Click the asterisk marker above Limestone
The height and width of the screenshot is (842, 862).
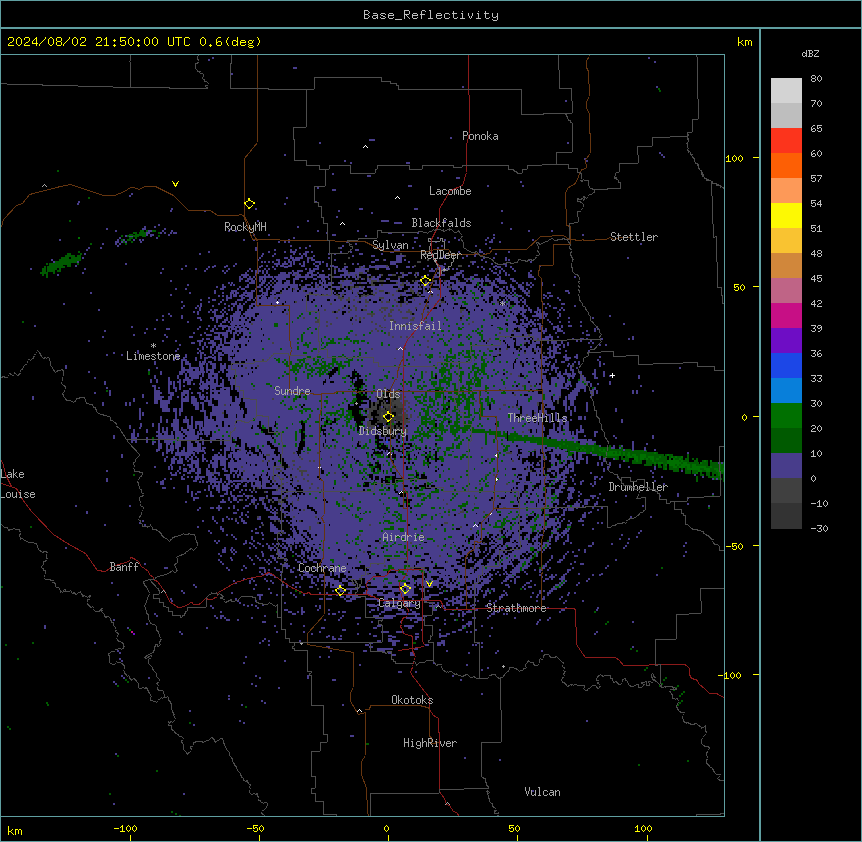pos(153,345)
